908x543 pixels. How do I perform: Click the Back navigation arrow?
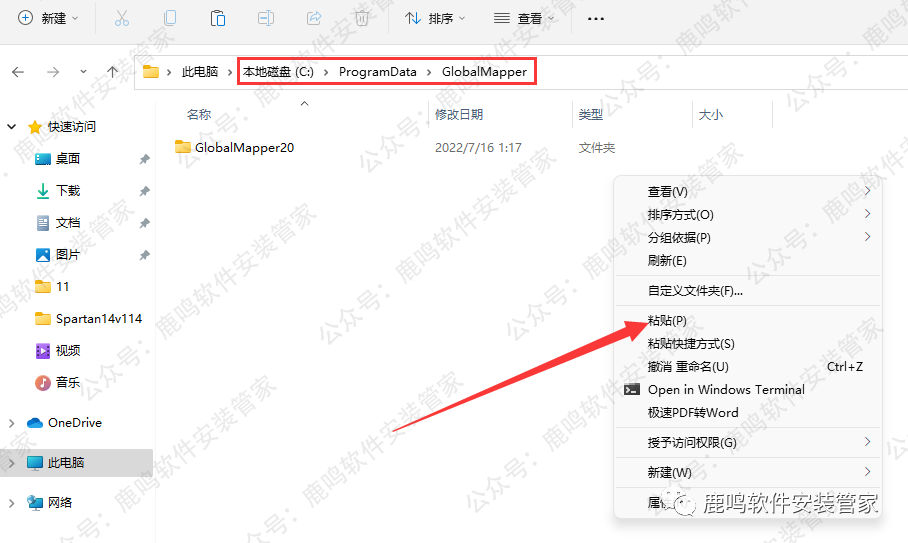point(18,72)
